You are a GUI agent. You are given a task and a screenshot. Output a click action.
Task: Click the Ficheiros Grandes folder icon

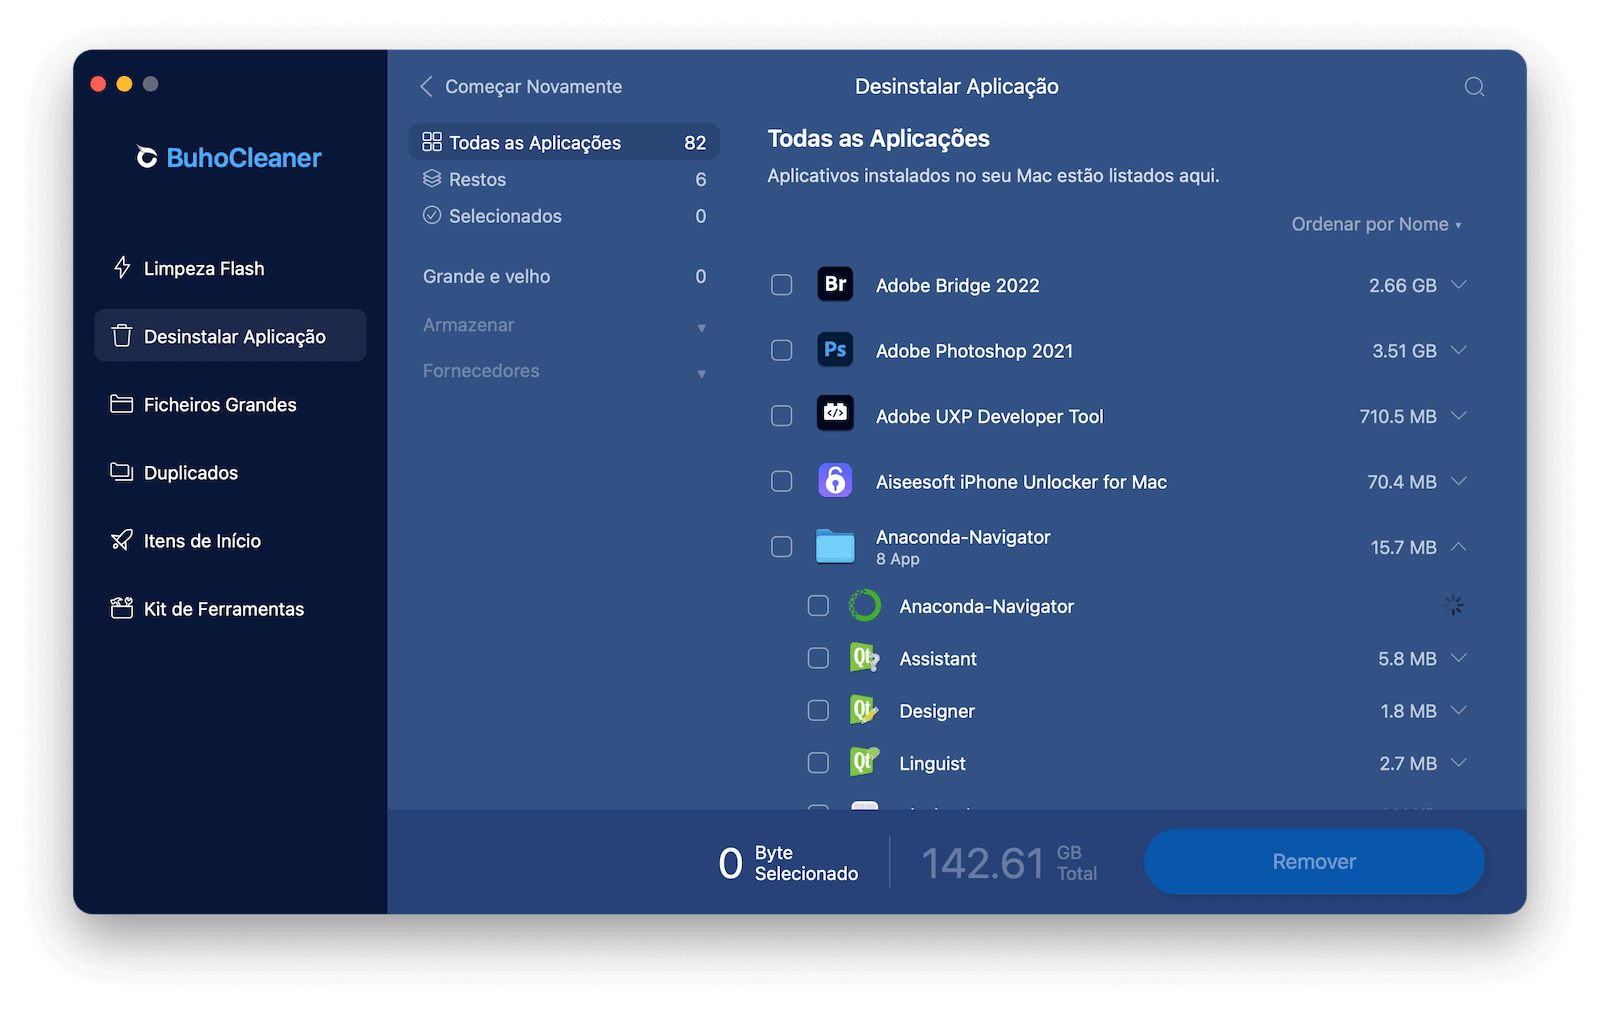pyautogui.click(x=122, y=404)
